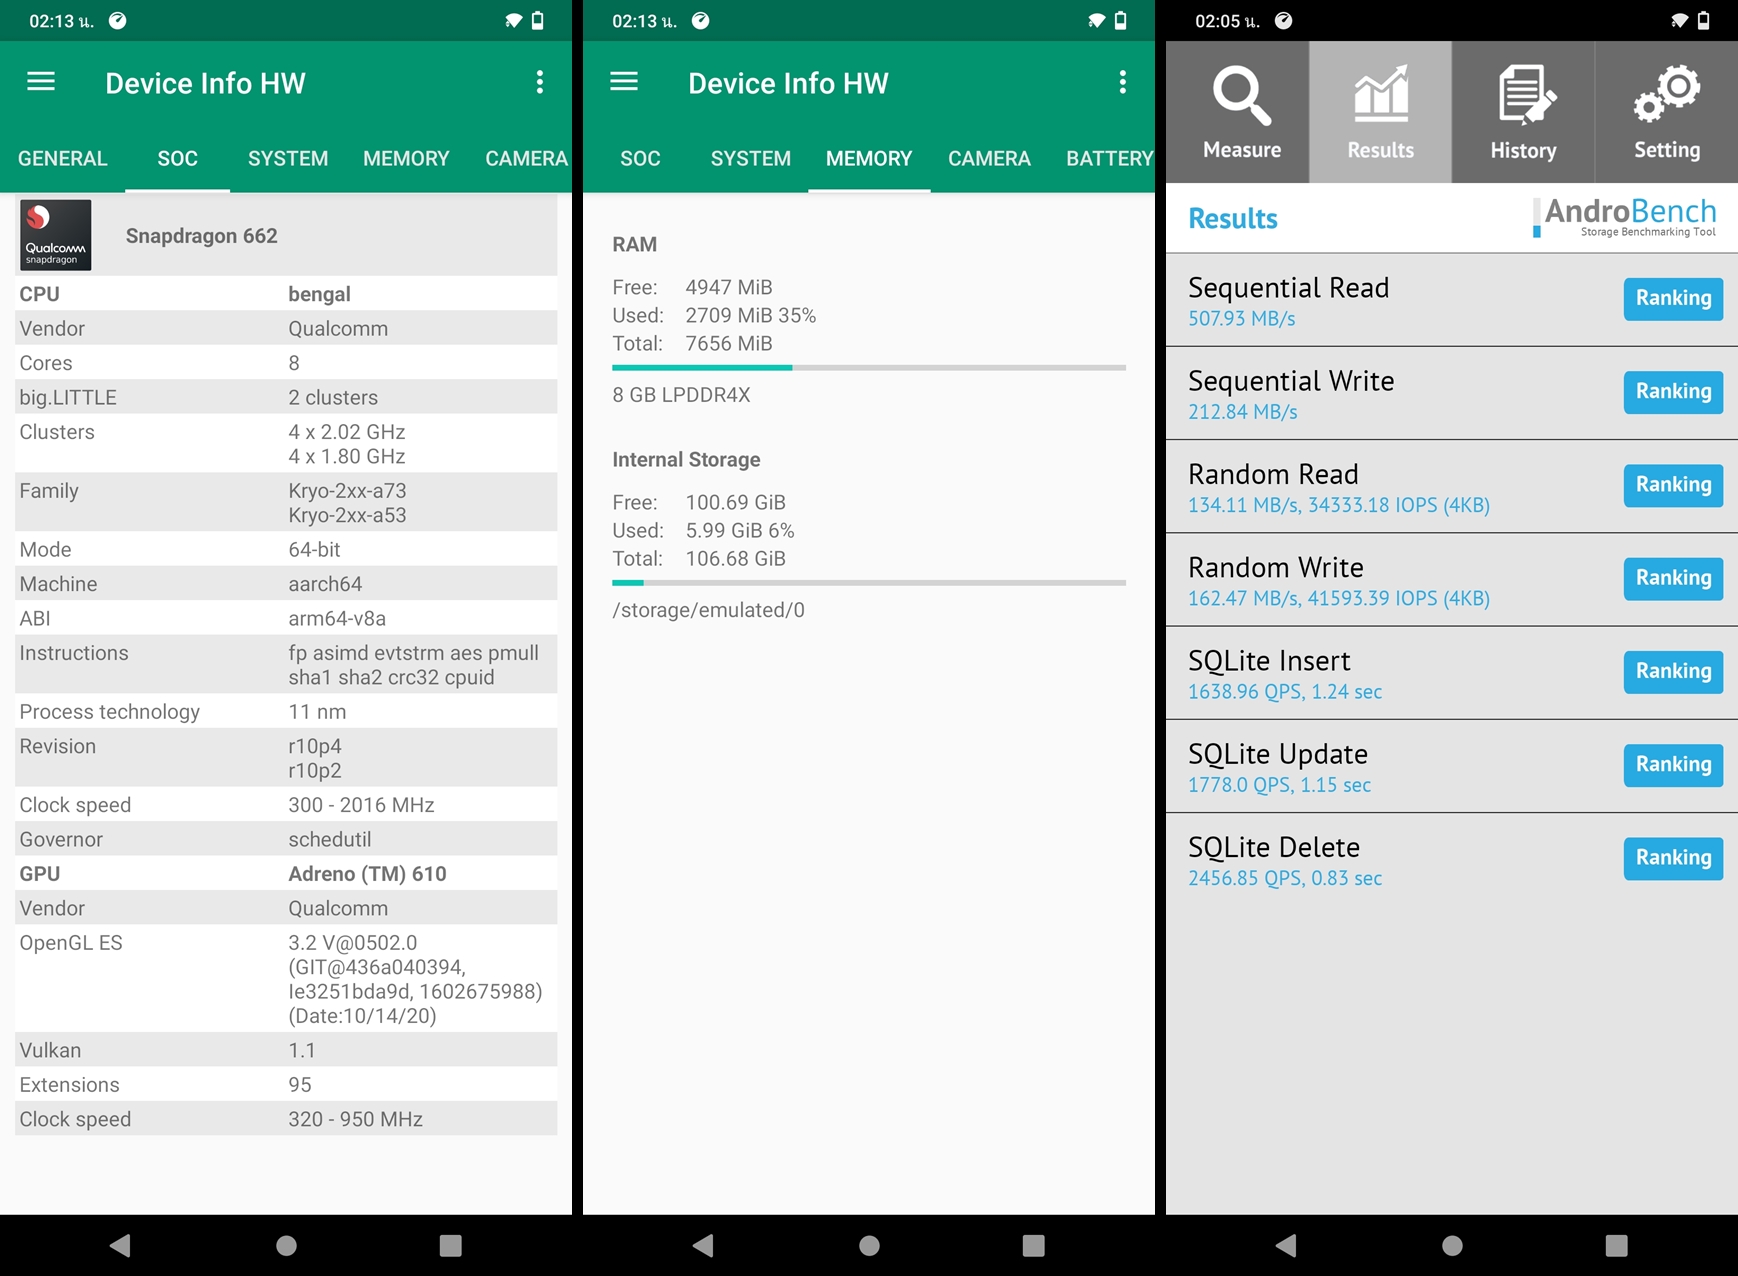Tap the Internal Storage usage progress bar
This screenshot has width=1738, height=1276.
point(869,582)
